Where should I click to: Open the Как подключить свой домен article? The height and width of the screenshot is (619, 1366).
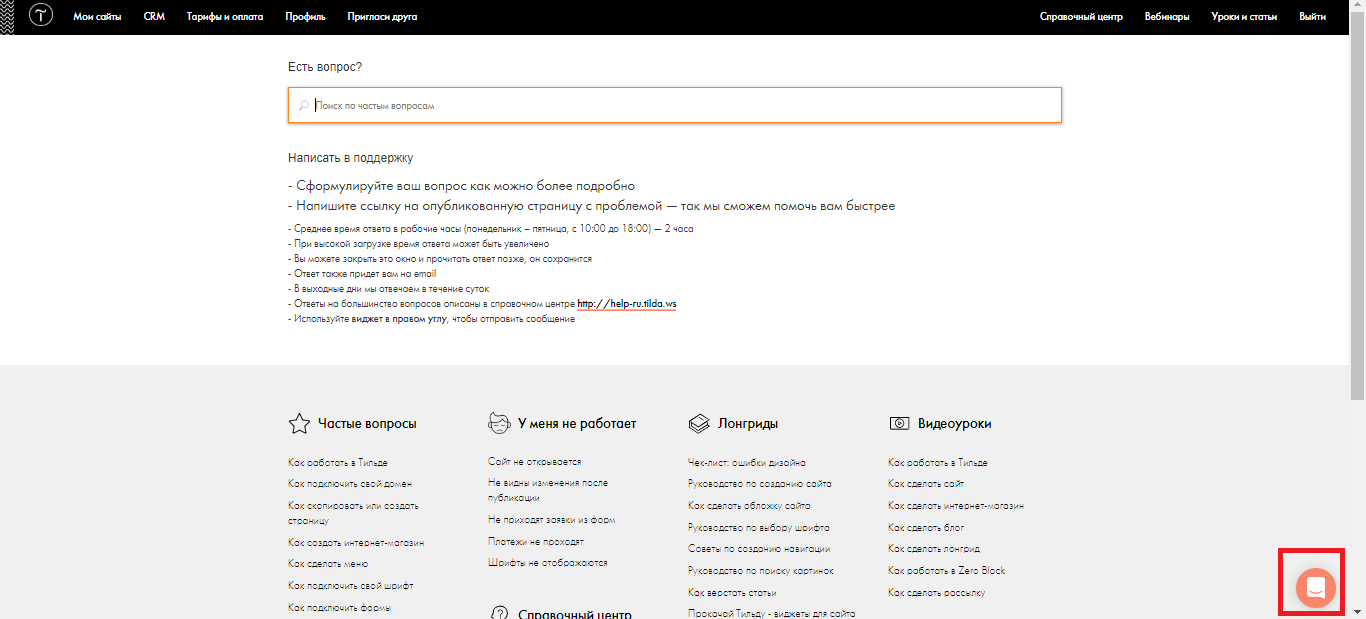coord(349,484)
